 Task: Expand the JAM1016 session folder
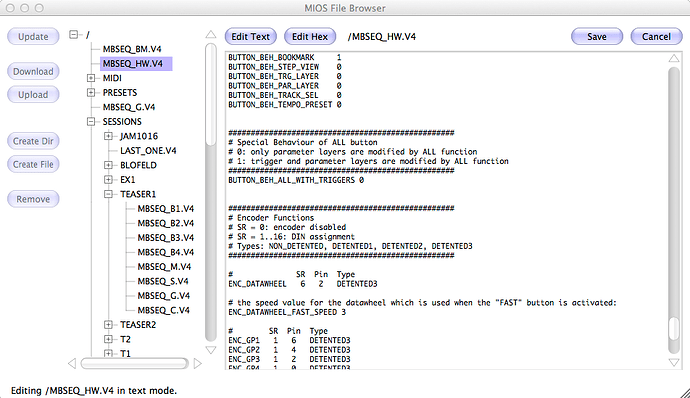pos(108,136)
